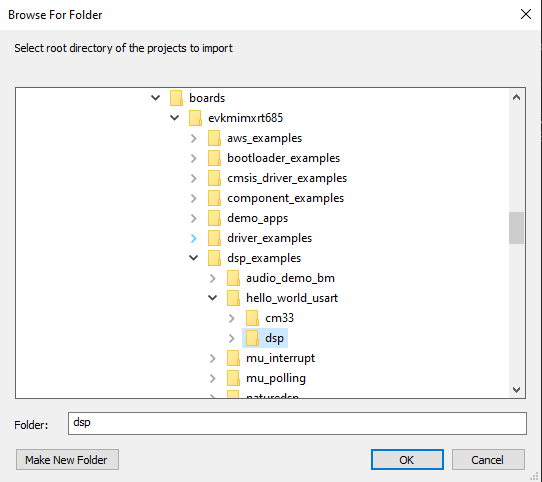Click the aws_examples folder icon
The image size is (542, 482).
coord(214,138)
